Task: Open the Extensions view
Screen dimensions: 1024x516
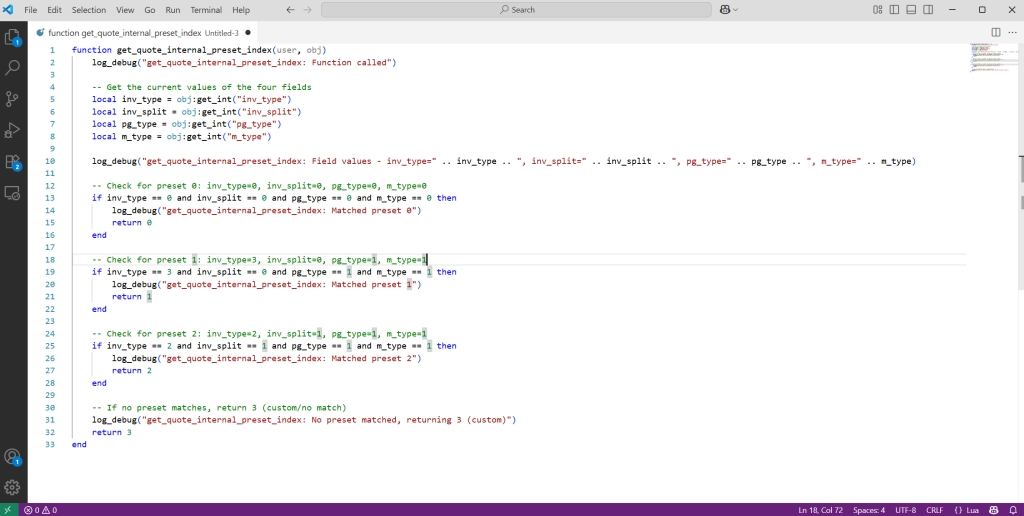Action: coord(13,161)
